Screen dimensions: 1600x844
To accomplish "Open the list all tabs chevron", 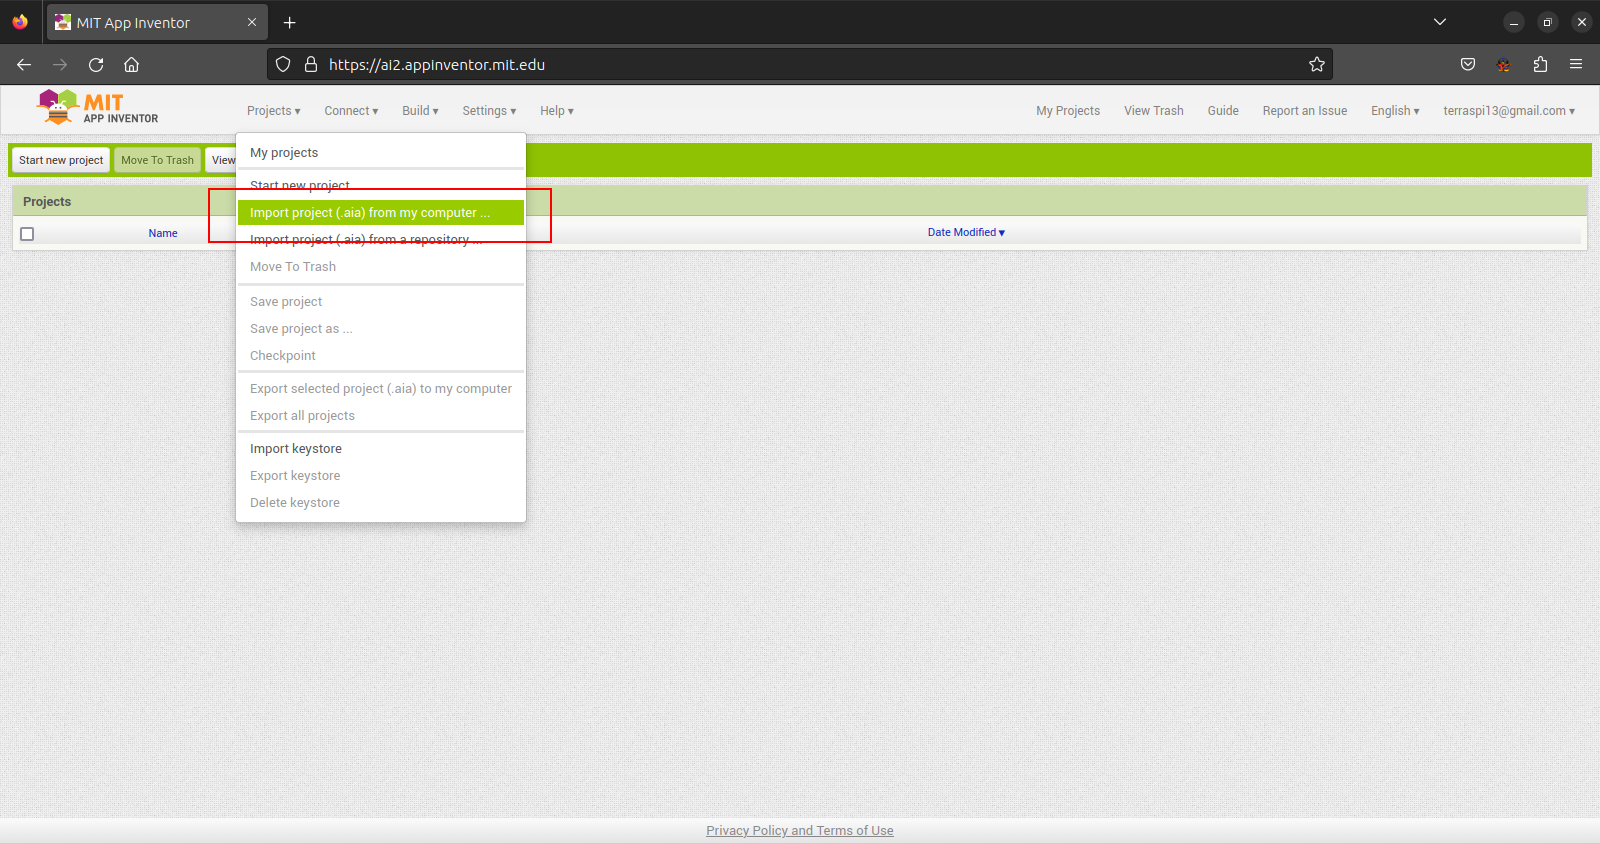I will tap(1440, 22).
